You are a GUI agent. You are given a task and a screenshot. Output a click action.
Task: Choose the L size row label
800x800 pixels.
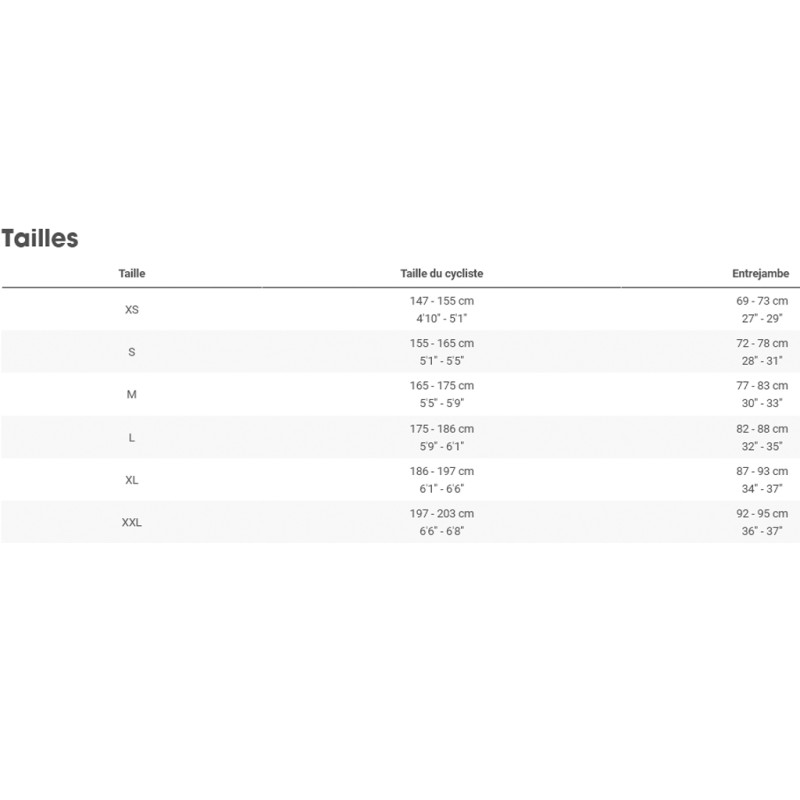tap(132, 437)
